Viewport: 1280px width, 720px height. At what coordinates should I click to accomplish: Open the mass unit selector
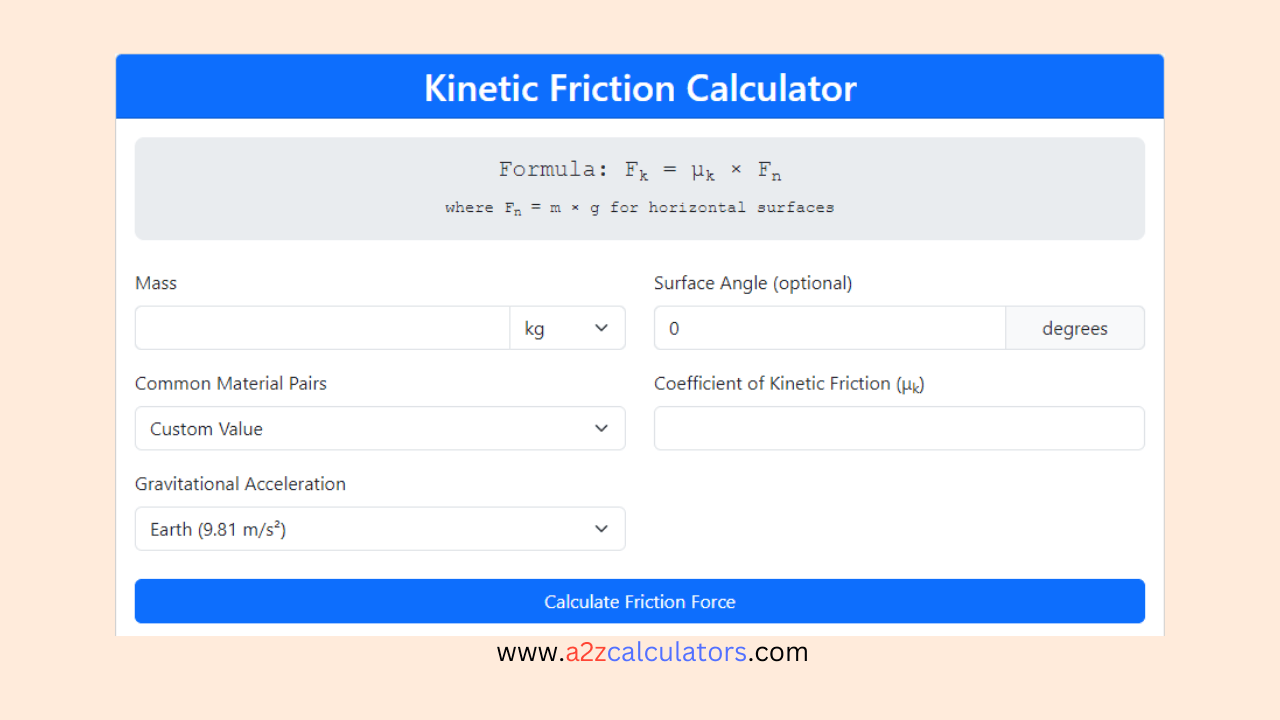point(567,327)
